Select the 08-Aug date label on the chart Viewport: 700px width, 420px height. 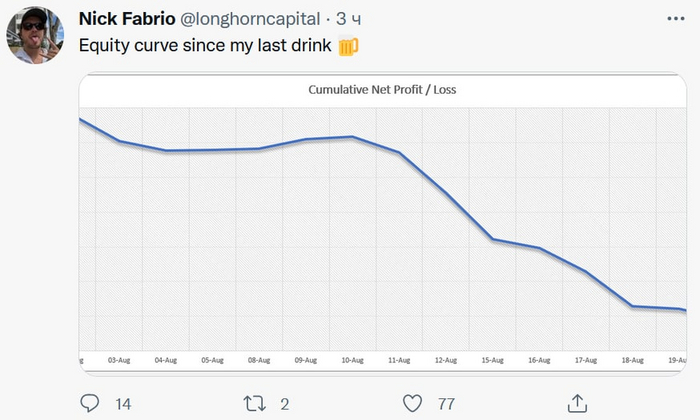pyautogui.click(x=259, y=358)
